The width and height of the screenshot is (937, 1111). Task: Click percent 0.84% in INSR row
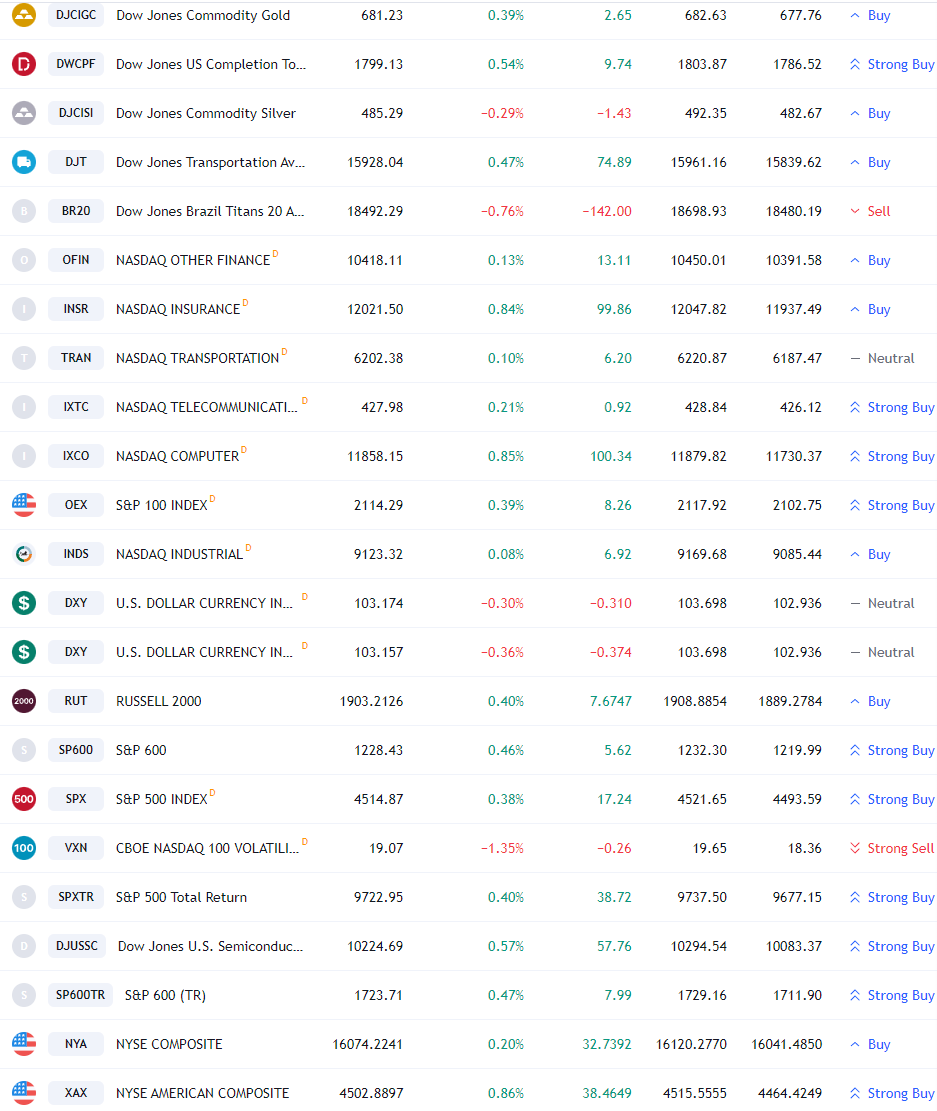tap(505, 309)
